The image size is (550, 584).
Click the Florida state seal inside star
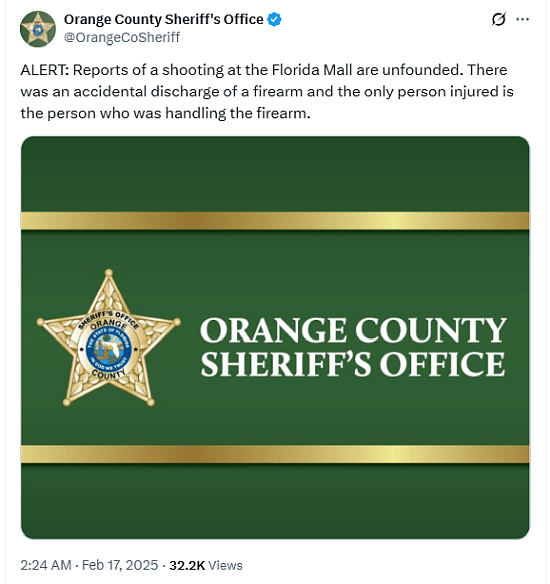[x=109, y=349]
